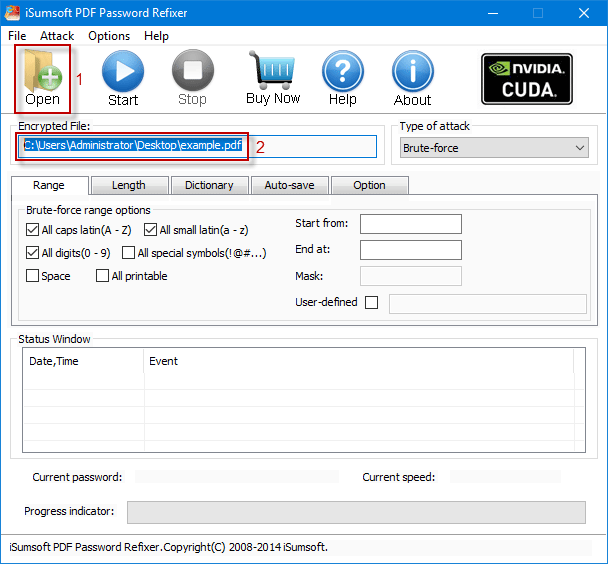Image resolution: width=608 pixels, height=564 pixels.
Task: Toggle All small latin(a - z) checkbox
Action: click(x=150, y=230)
